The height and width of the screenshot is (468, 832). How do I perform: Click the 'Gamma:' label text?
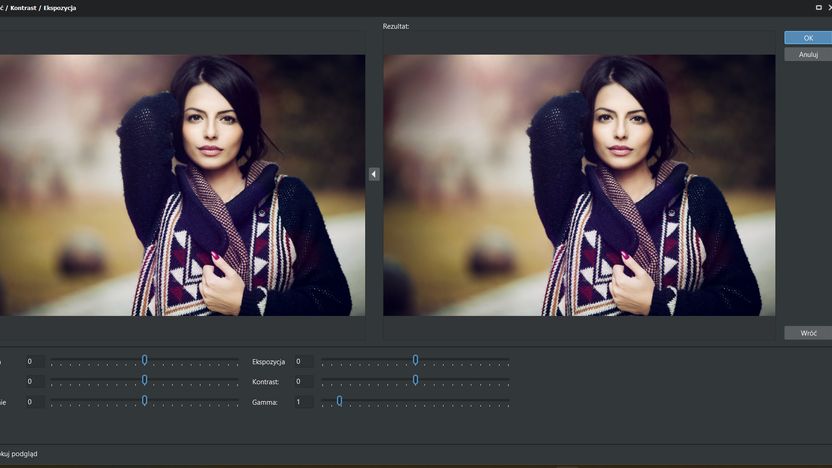[265, 402]
